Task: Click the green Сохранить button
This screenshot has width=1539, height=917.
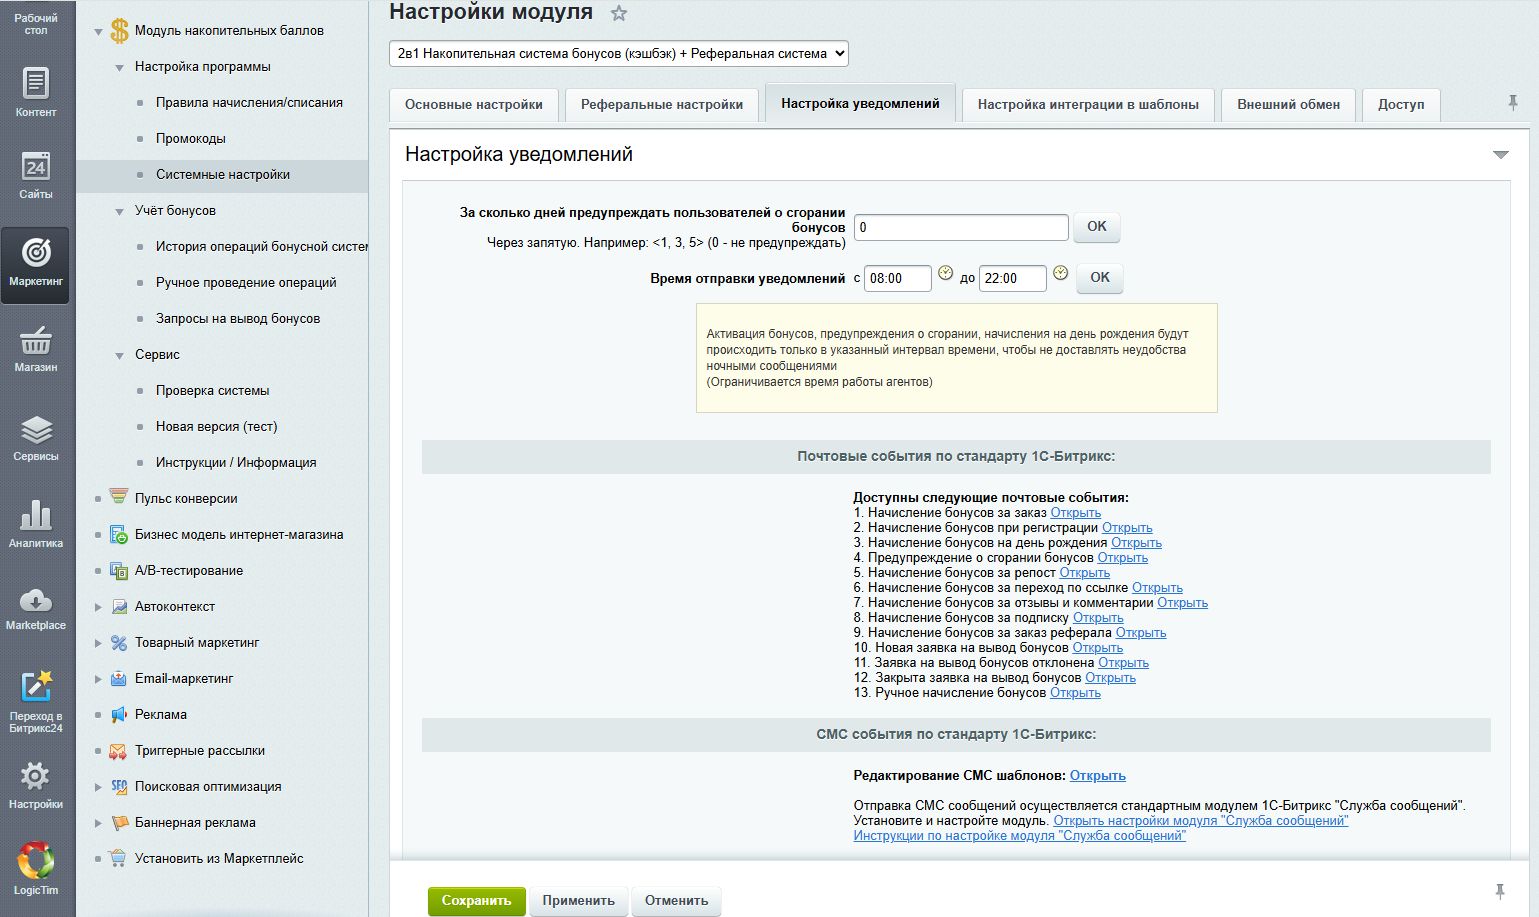Action: (476, 900)
